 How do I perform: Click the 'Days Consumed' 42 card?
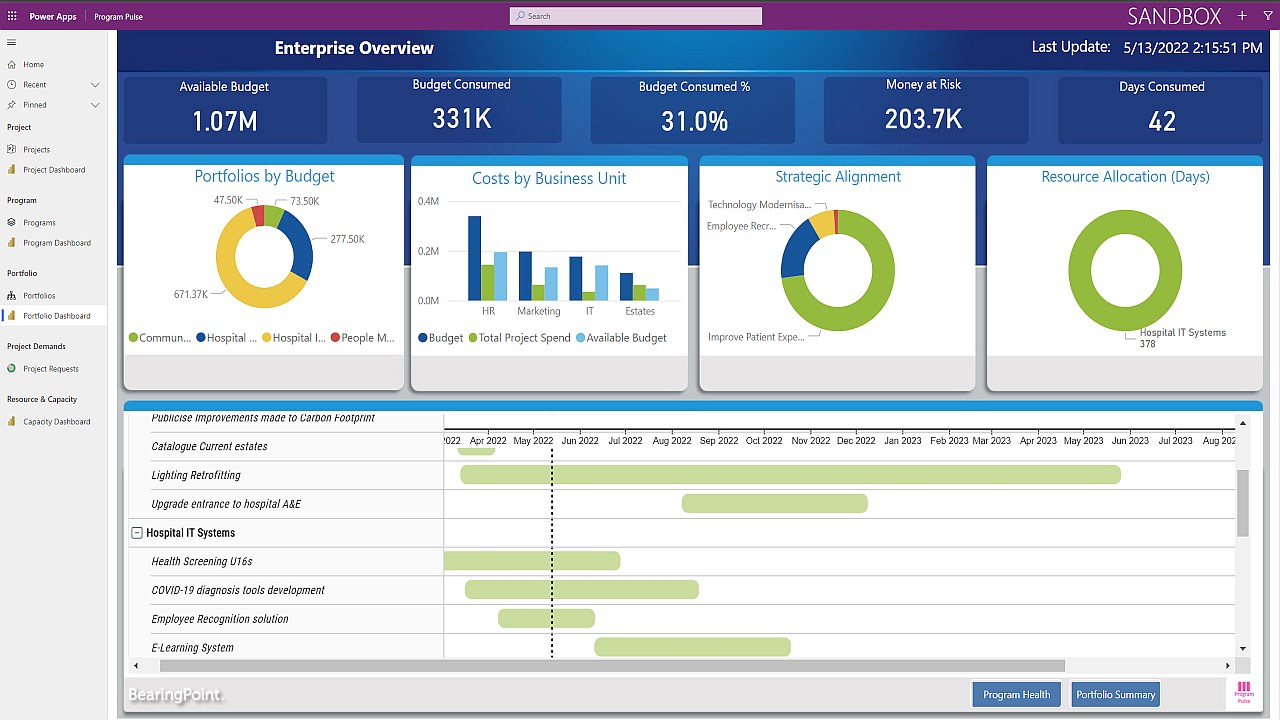(1161, 110)
